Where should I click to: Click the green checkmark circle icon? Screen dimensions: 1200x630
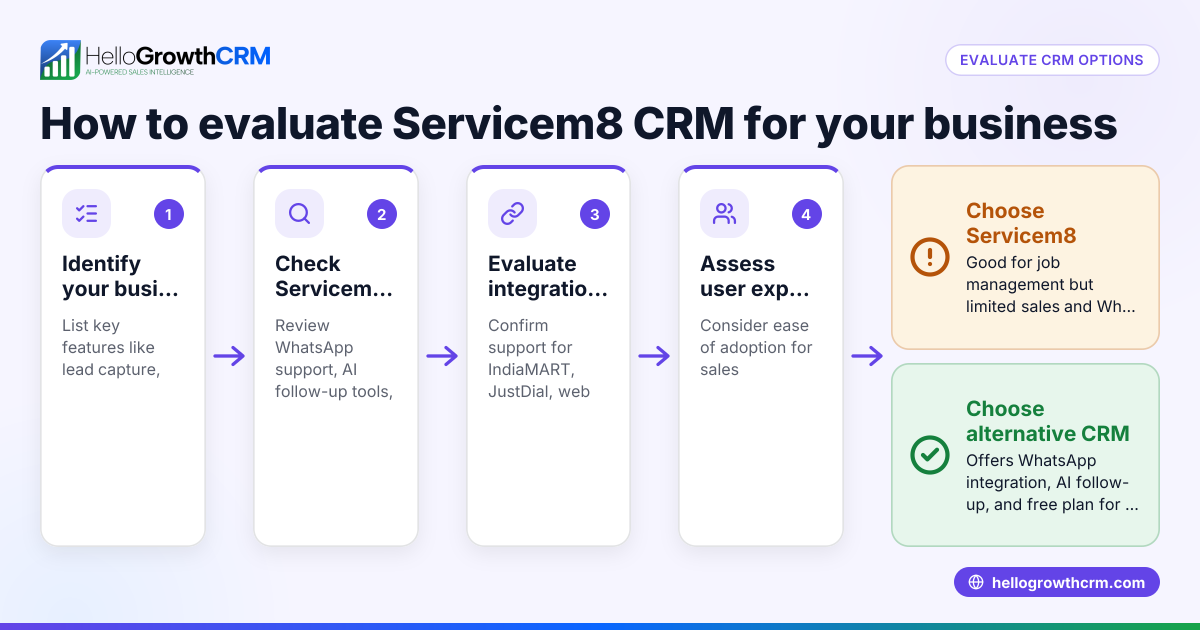[930, 455]
